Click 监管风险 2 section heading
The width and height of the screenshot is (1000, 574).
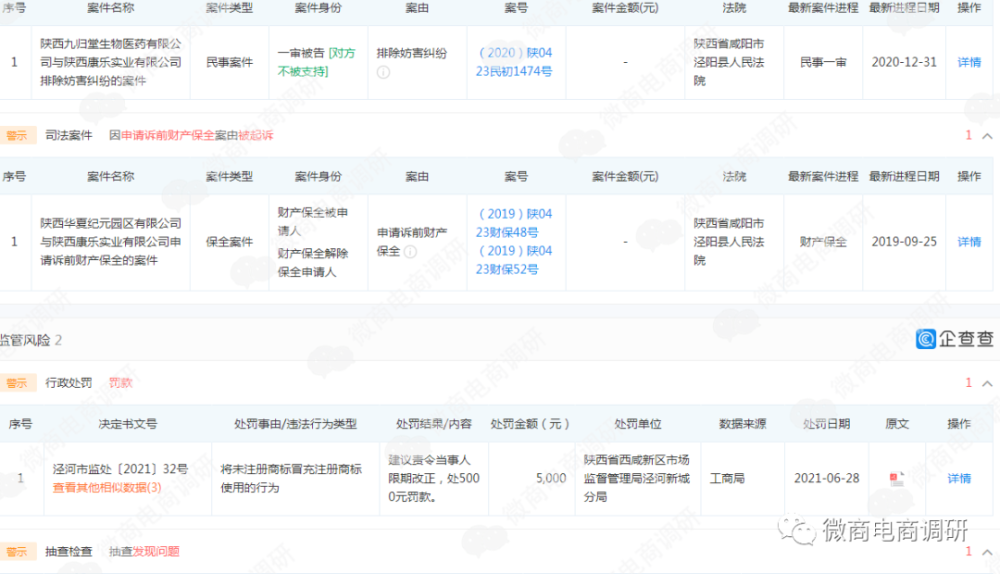[31, 340]
